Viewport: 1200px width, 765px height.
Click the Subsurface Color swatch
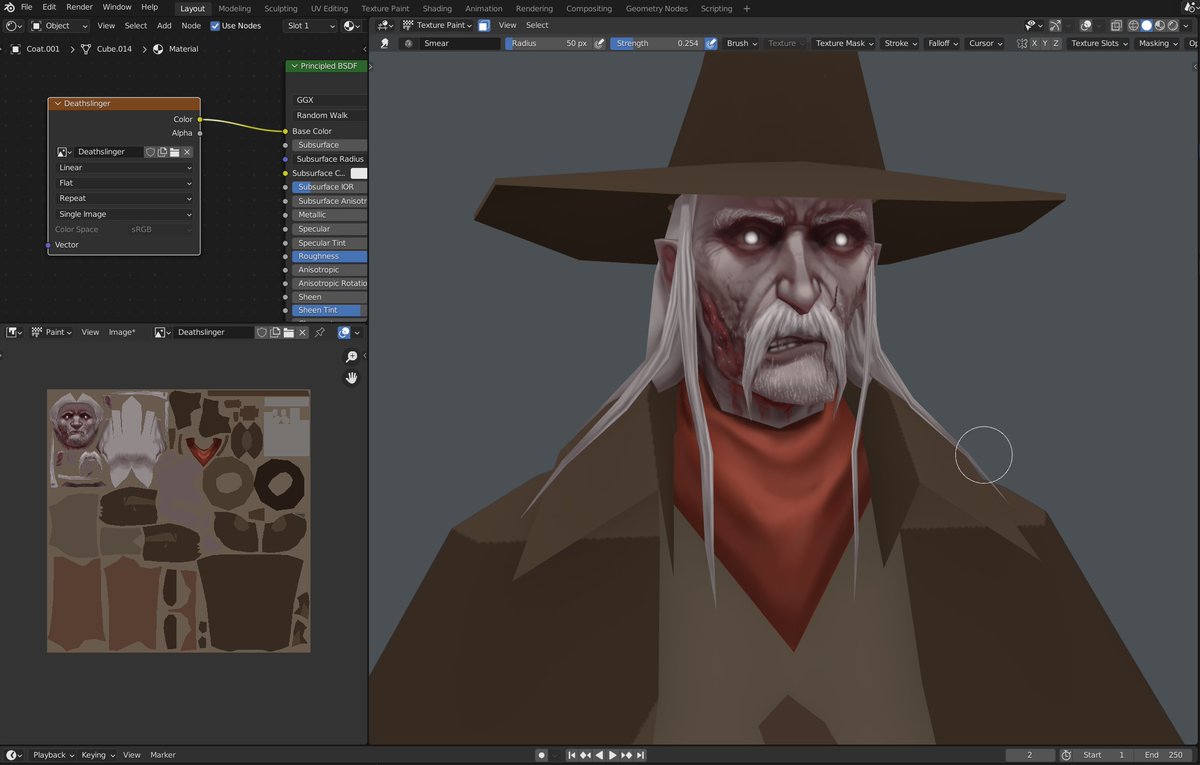pyautogui.click(x=359, y=173)
